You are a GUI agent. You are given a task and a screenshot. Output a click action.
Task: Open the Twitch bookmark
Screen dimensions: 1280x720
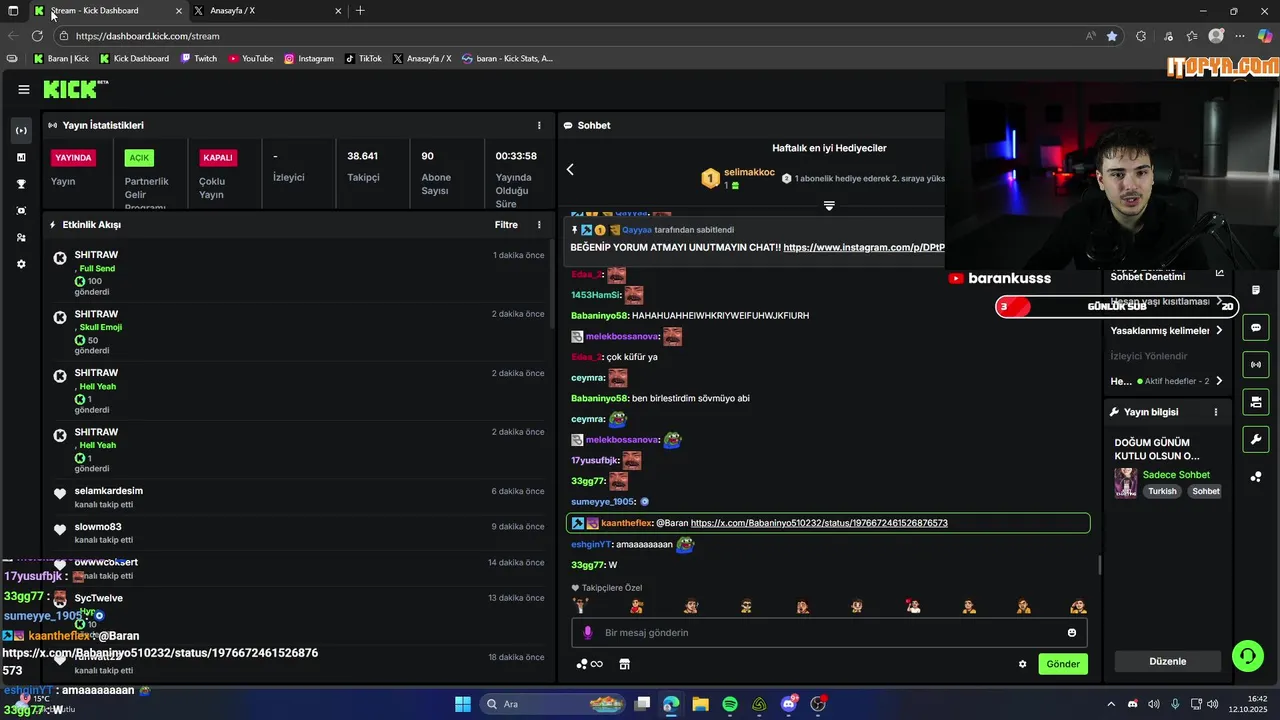(199, 58)
